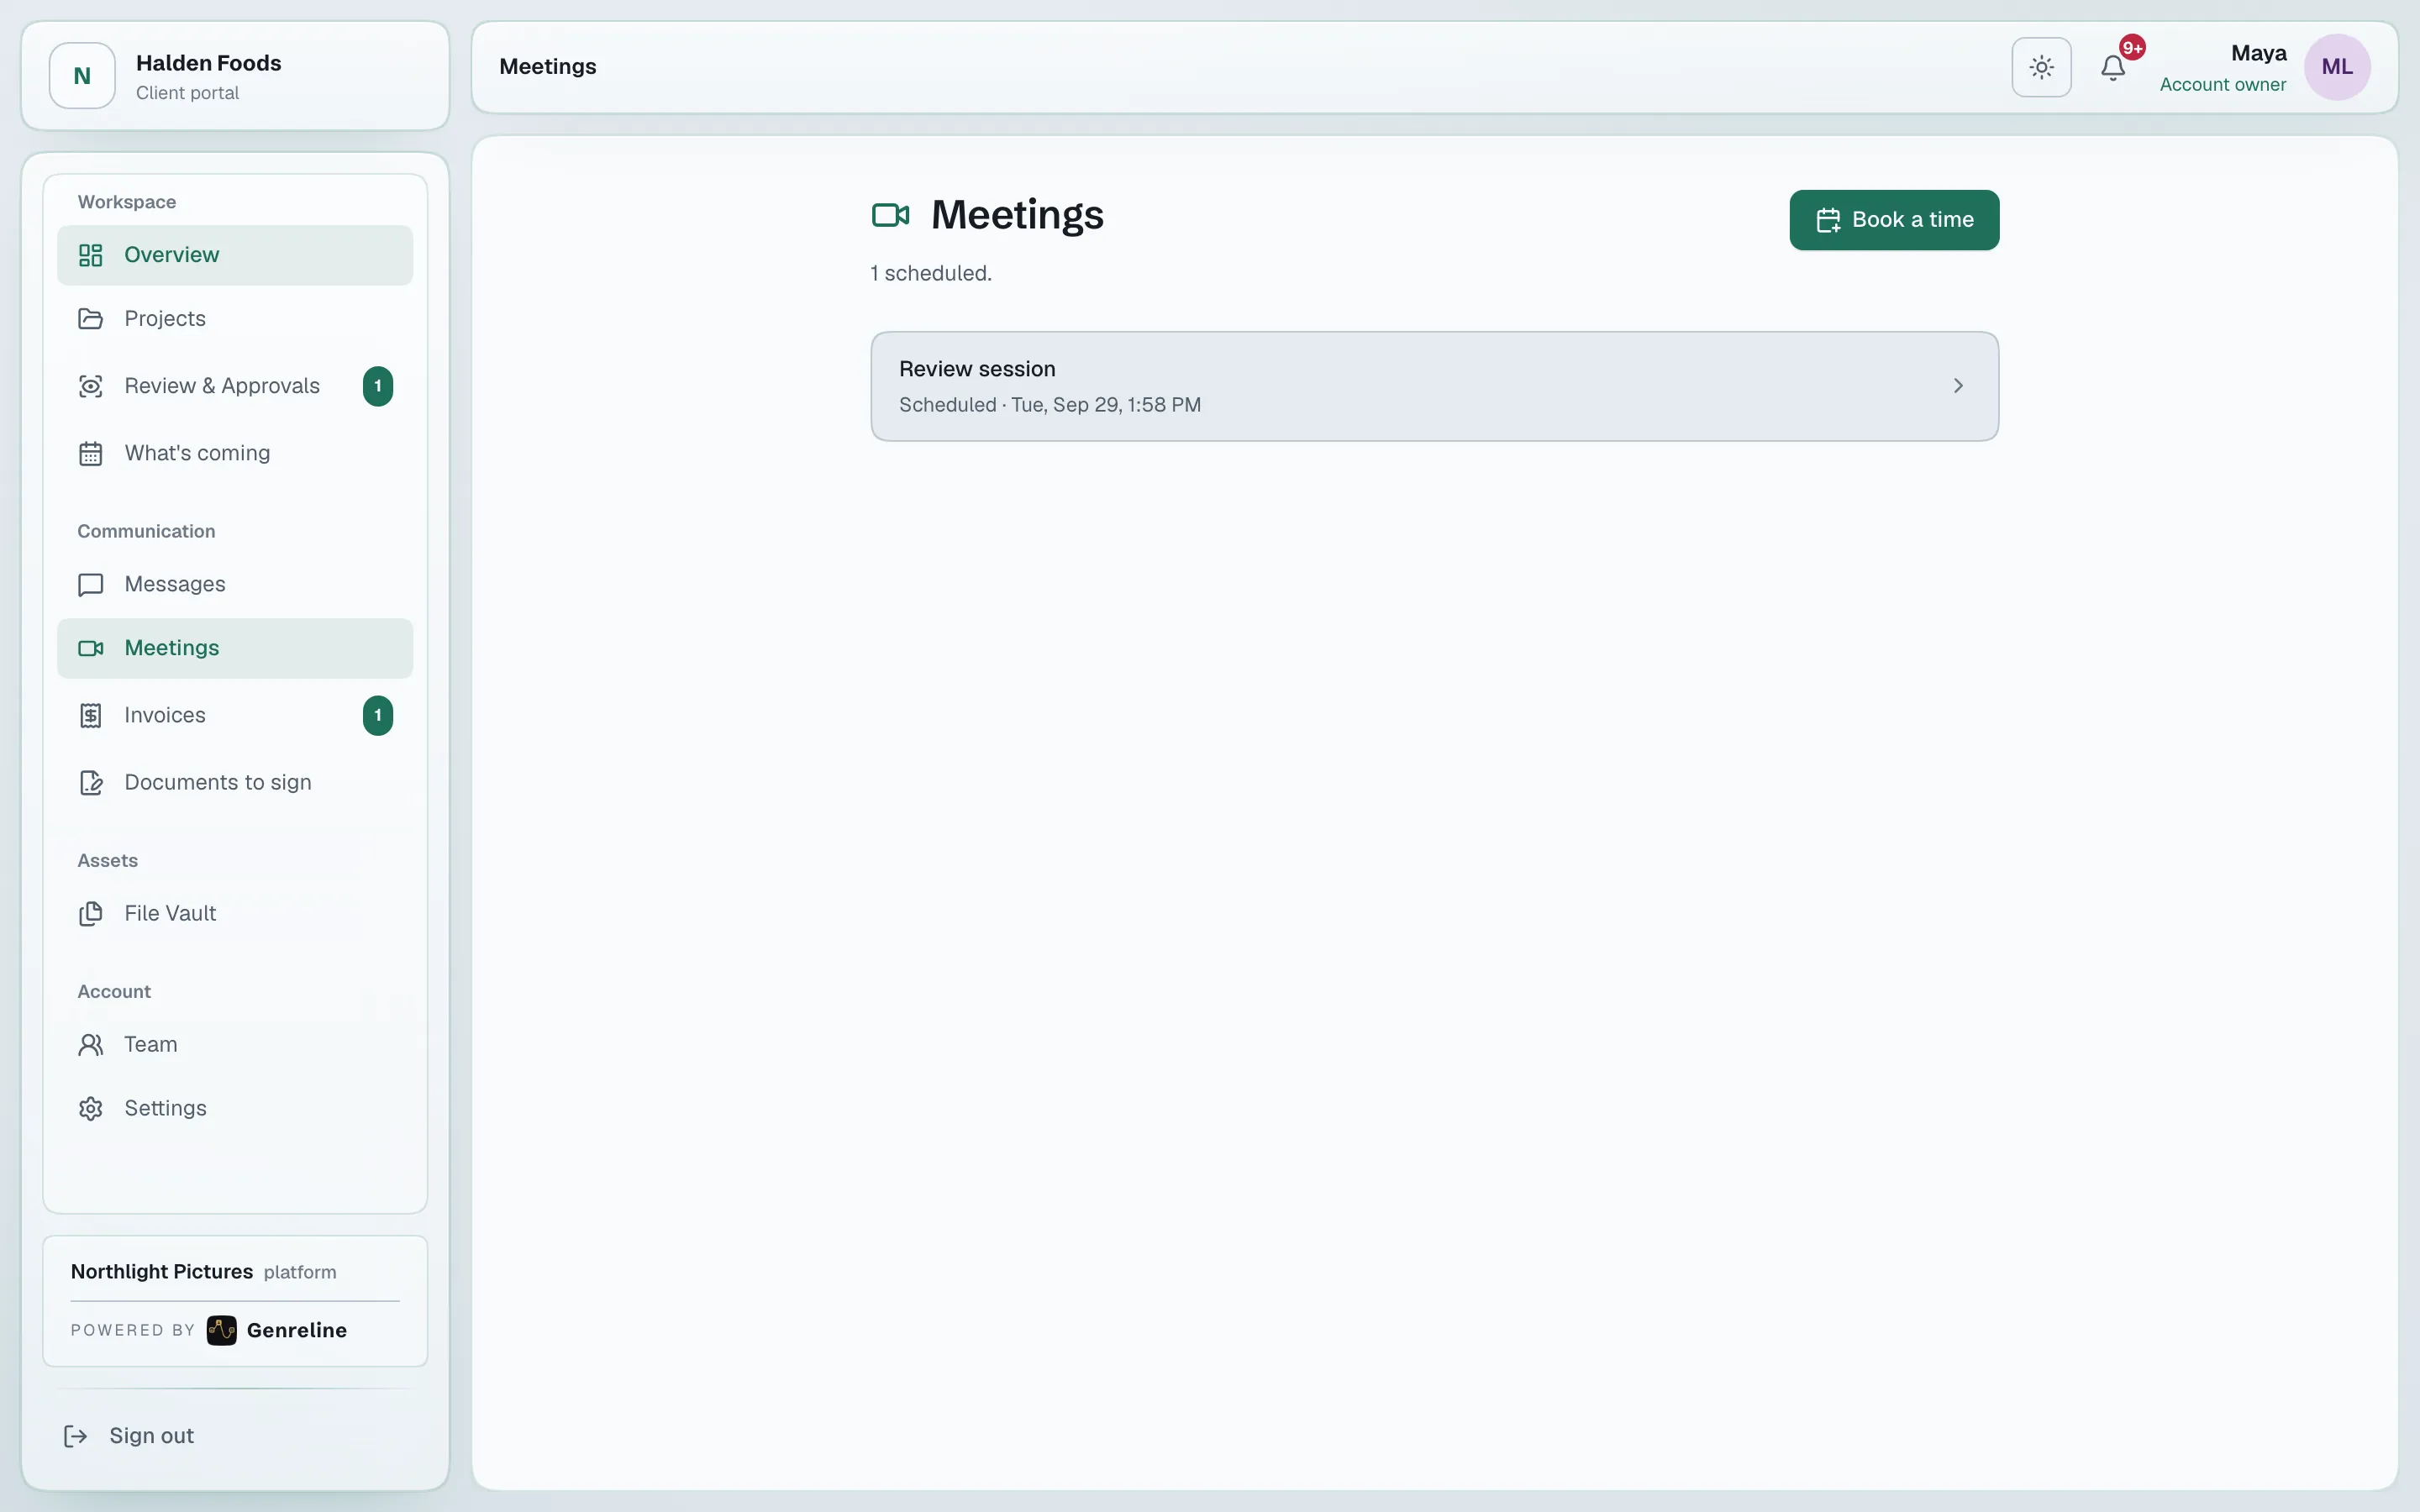Select What's coming in sidebar
Viewport: 2420px width, 1512px height.
point(197,453)
